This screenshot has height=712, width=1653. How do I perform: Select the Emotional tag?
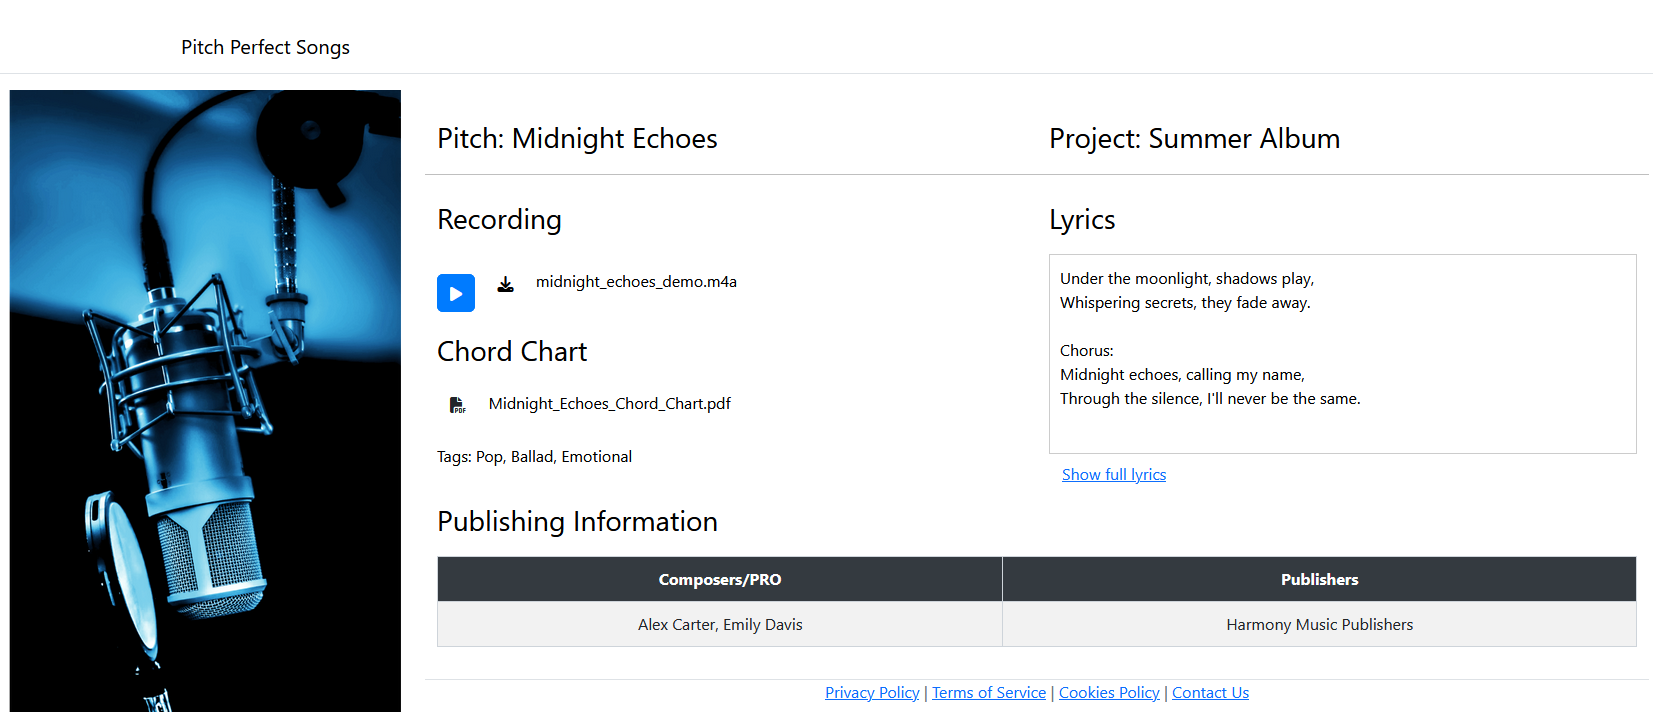(596, 456)
